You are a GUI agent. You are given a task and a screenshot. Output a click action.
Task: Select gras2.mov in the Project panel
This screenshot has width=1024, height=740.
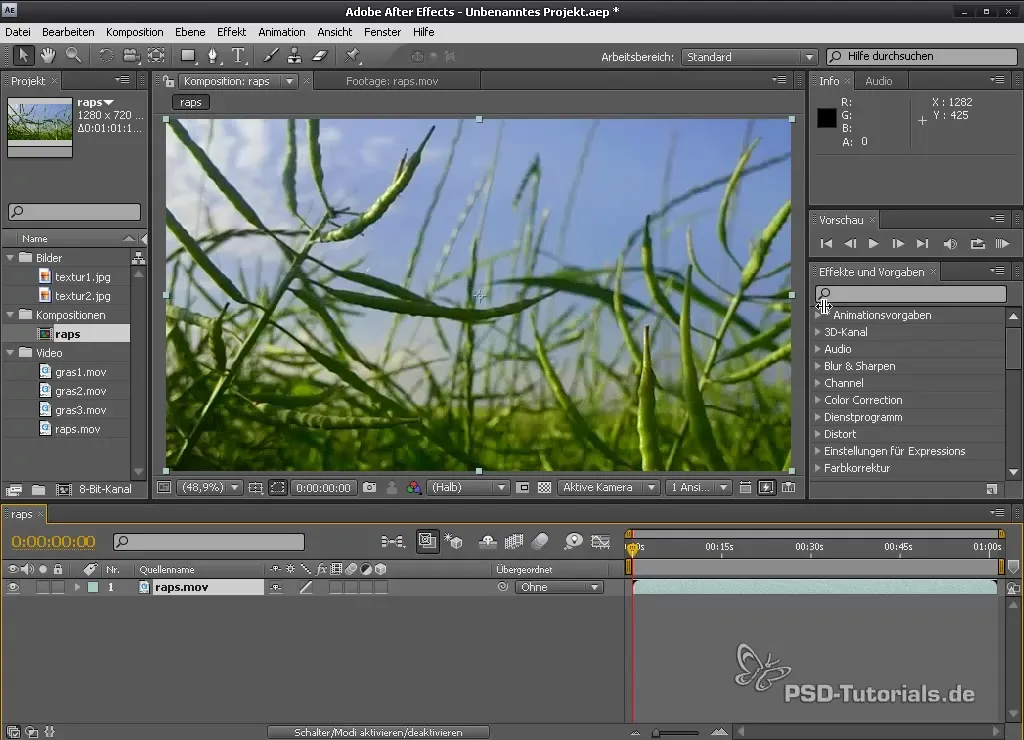[80, 391]
